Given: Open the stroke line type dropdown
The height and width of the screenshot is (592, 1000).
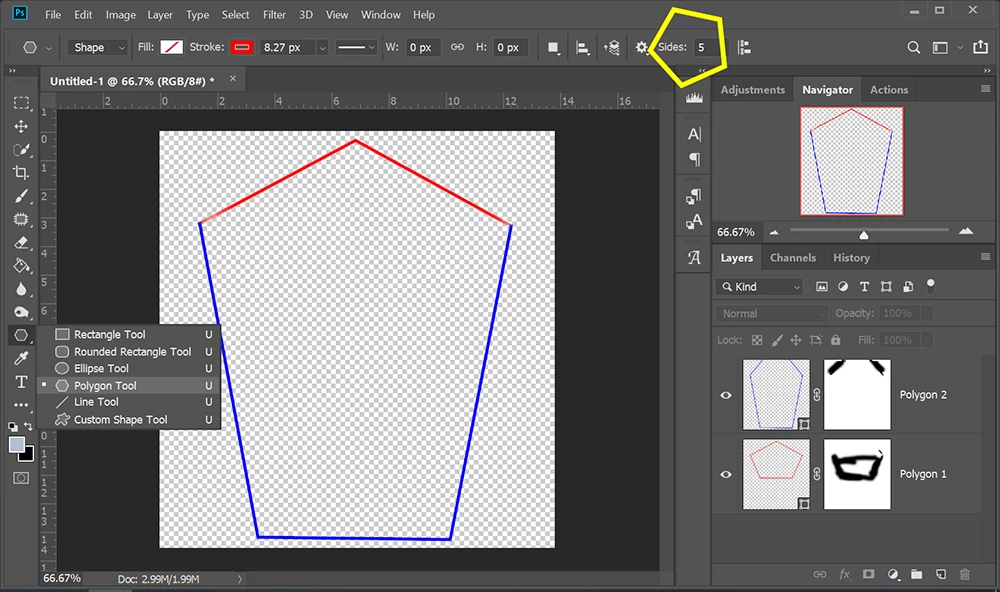Looking at the screenshot, I should tap(356, 47).
